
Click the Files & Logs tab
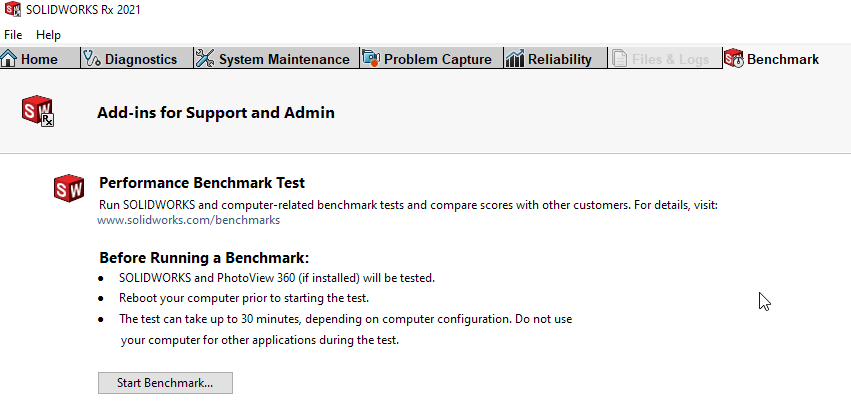pos(664,59)
